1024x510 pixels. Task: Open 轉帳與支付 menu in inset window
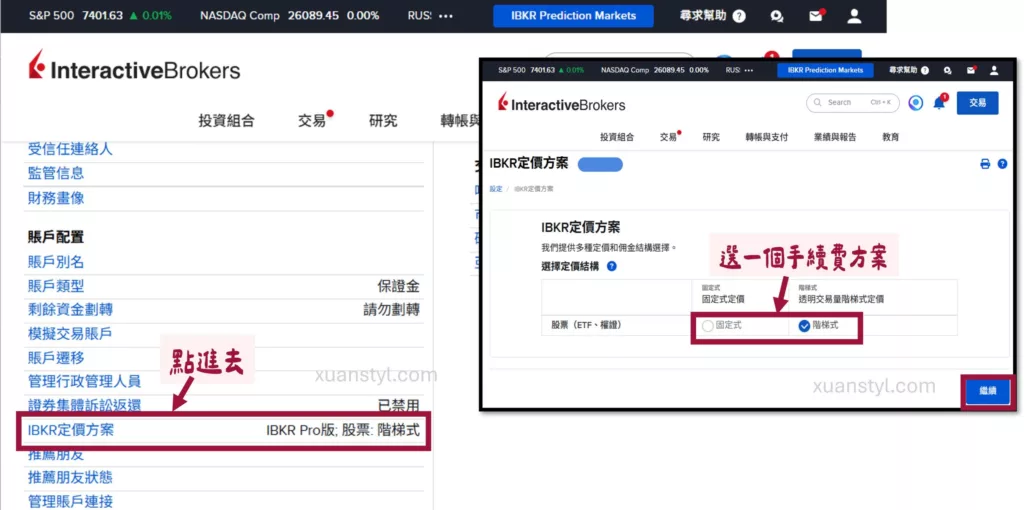point(767,137)
